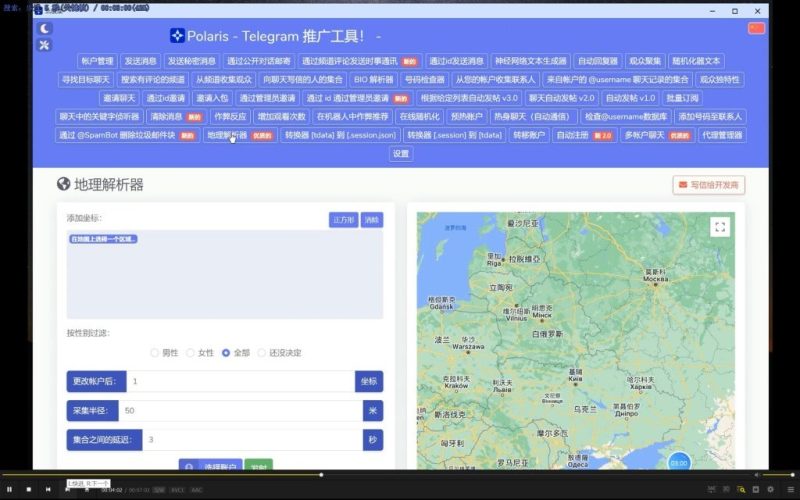
Task: Click the Polaris logo icon in header
Action: click(177, 36)
